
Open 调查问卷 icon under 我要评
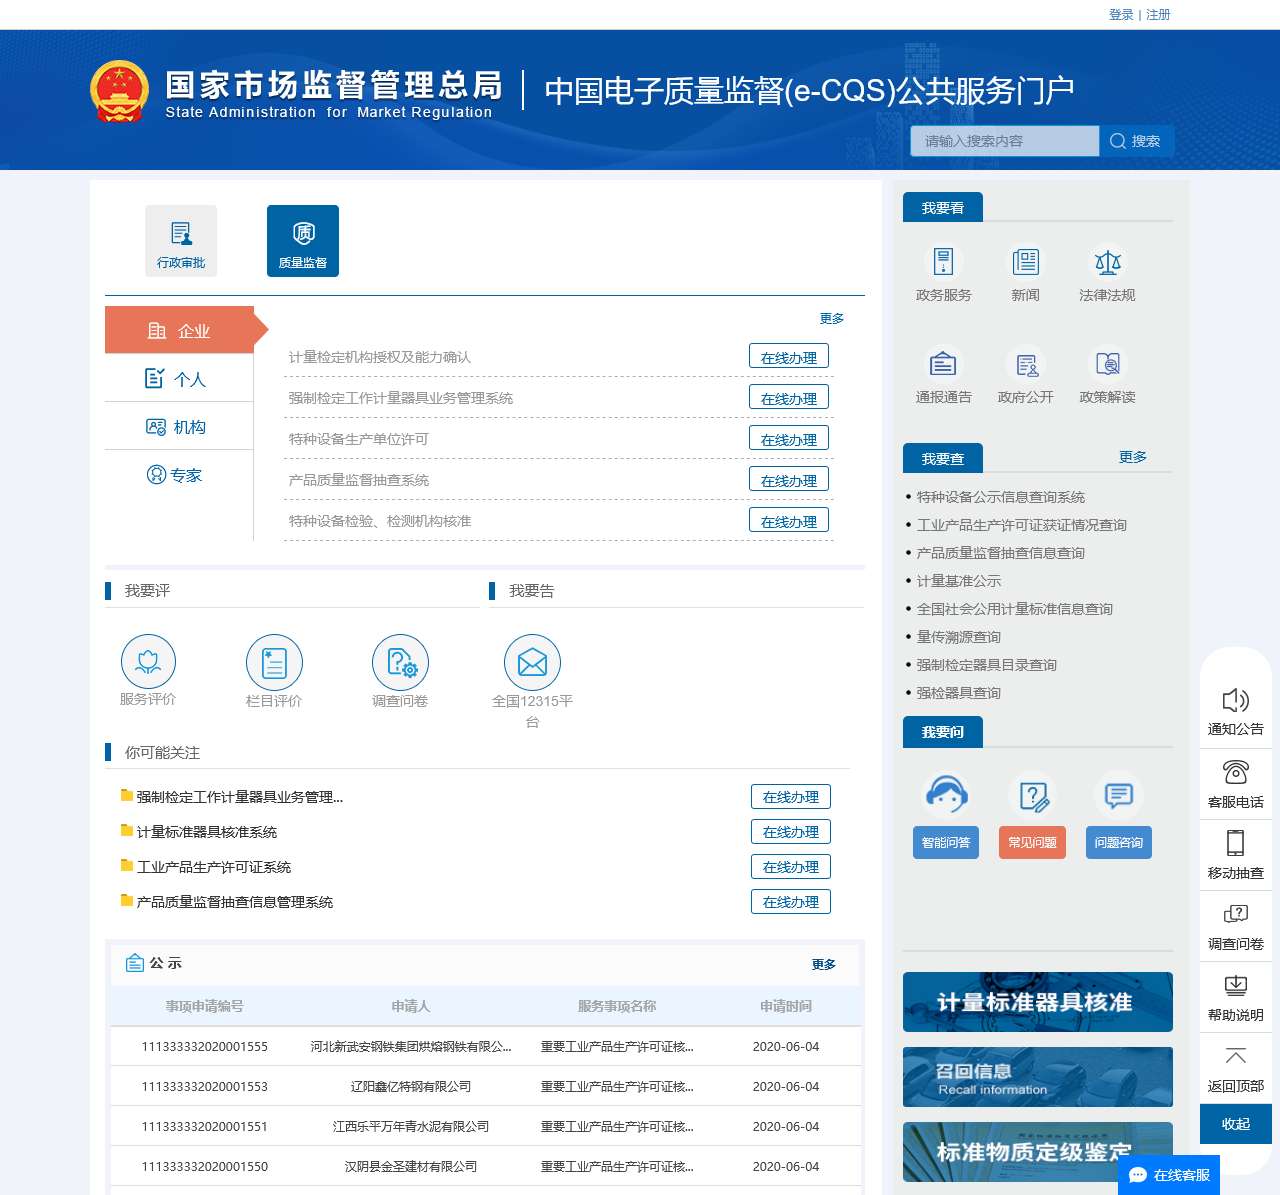tap(400, 662)
